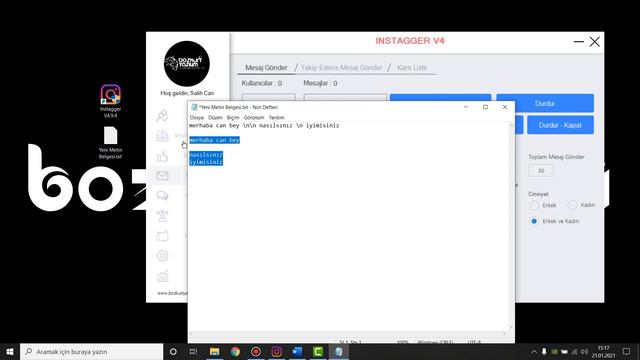The height and width of the screenshot is (360, 640).
Task: Open Task View on the taskbar
Action: tap(193, 351)
